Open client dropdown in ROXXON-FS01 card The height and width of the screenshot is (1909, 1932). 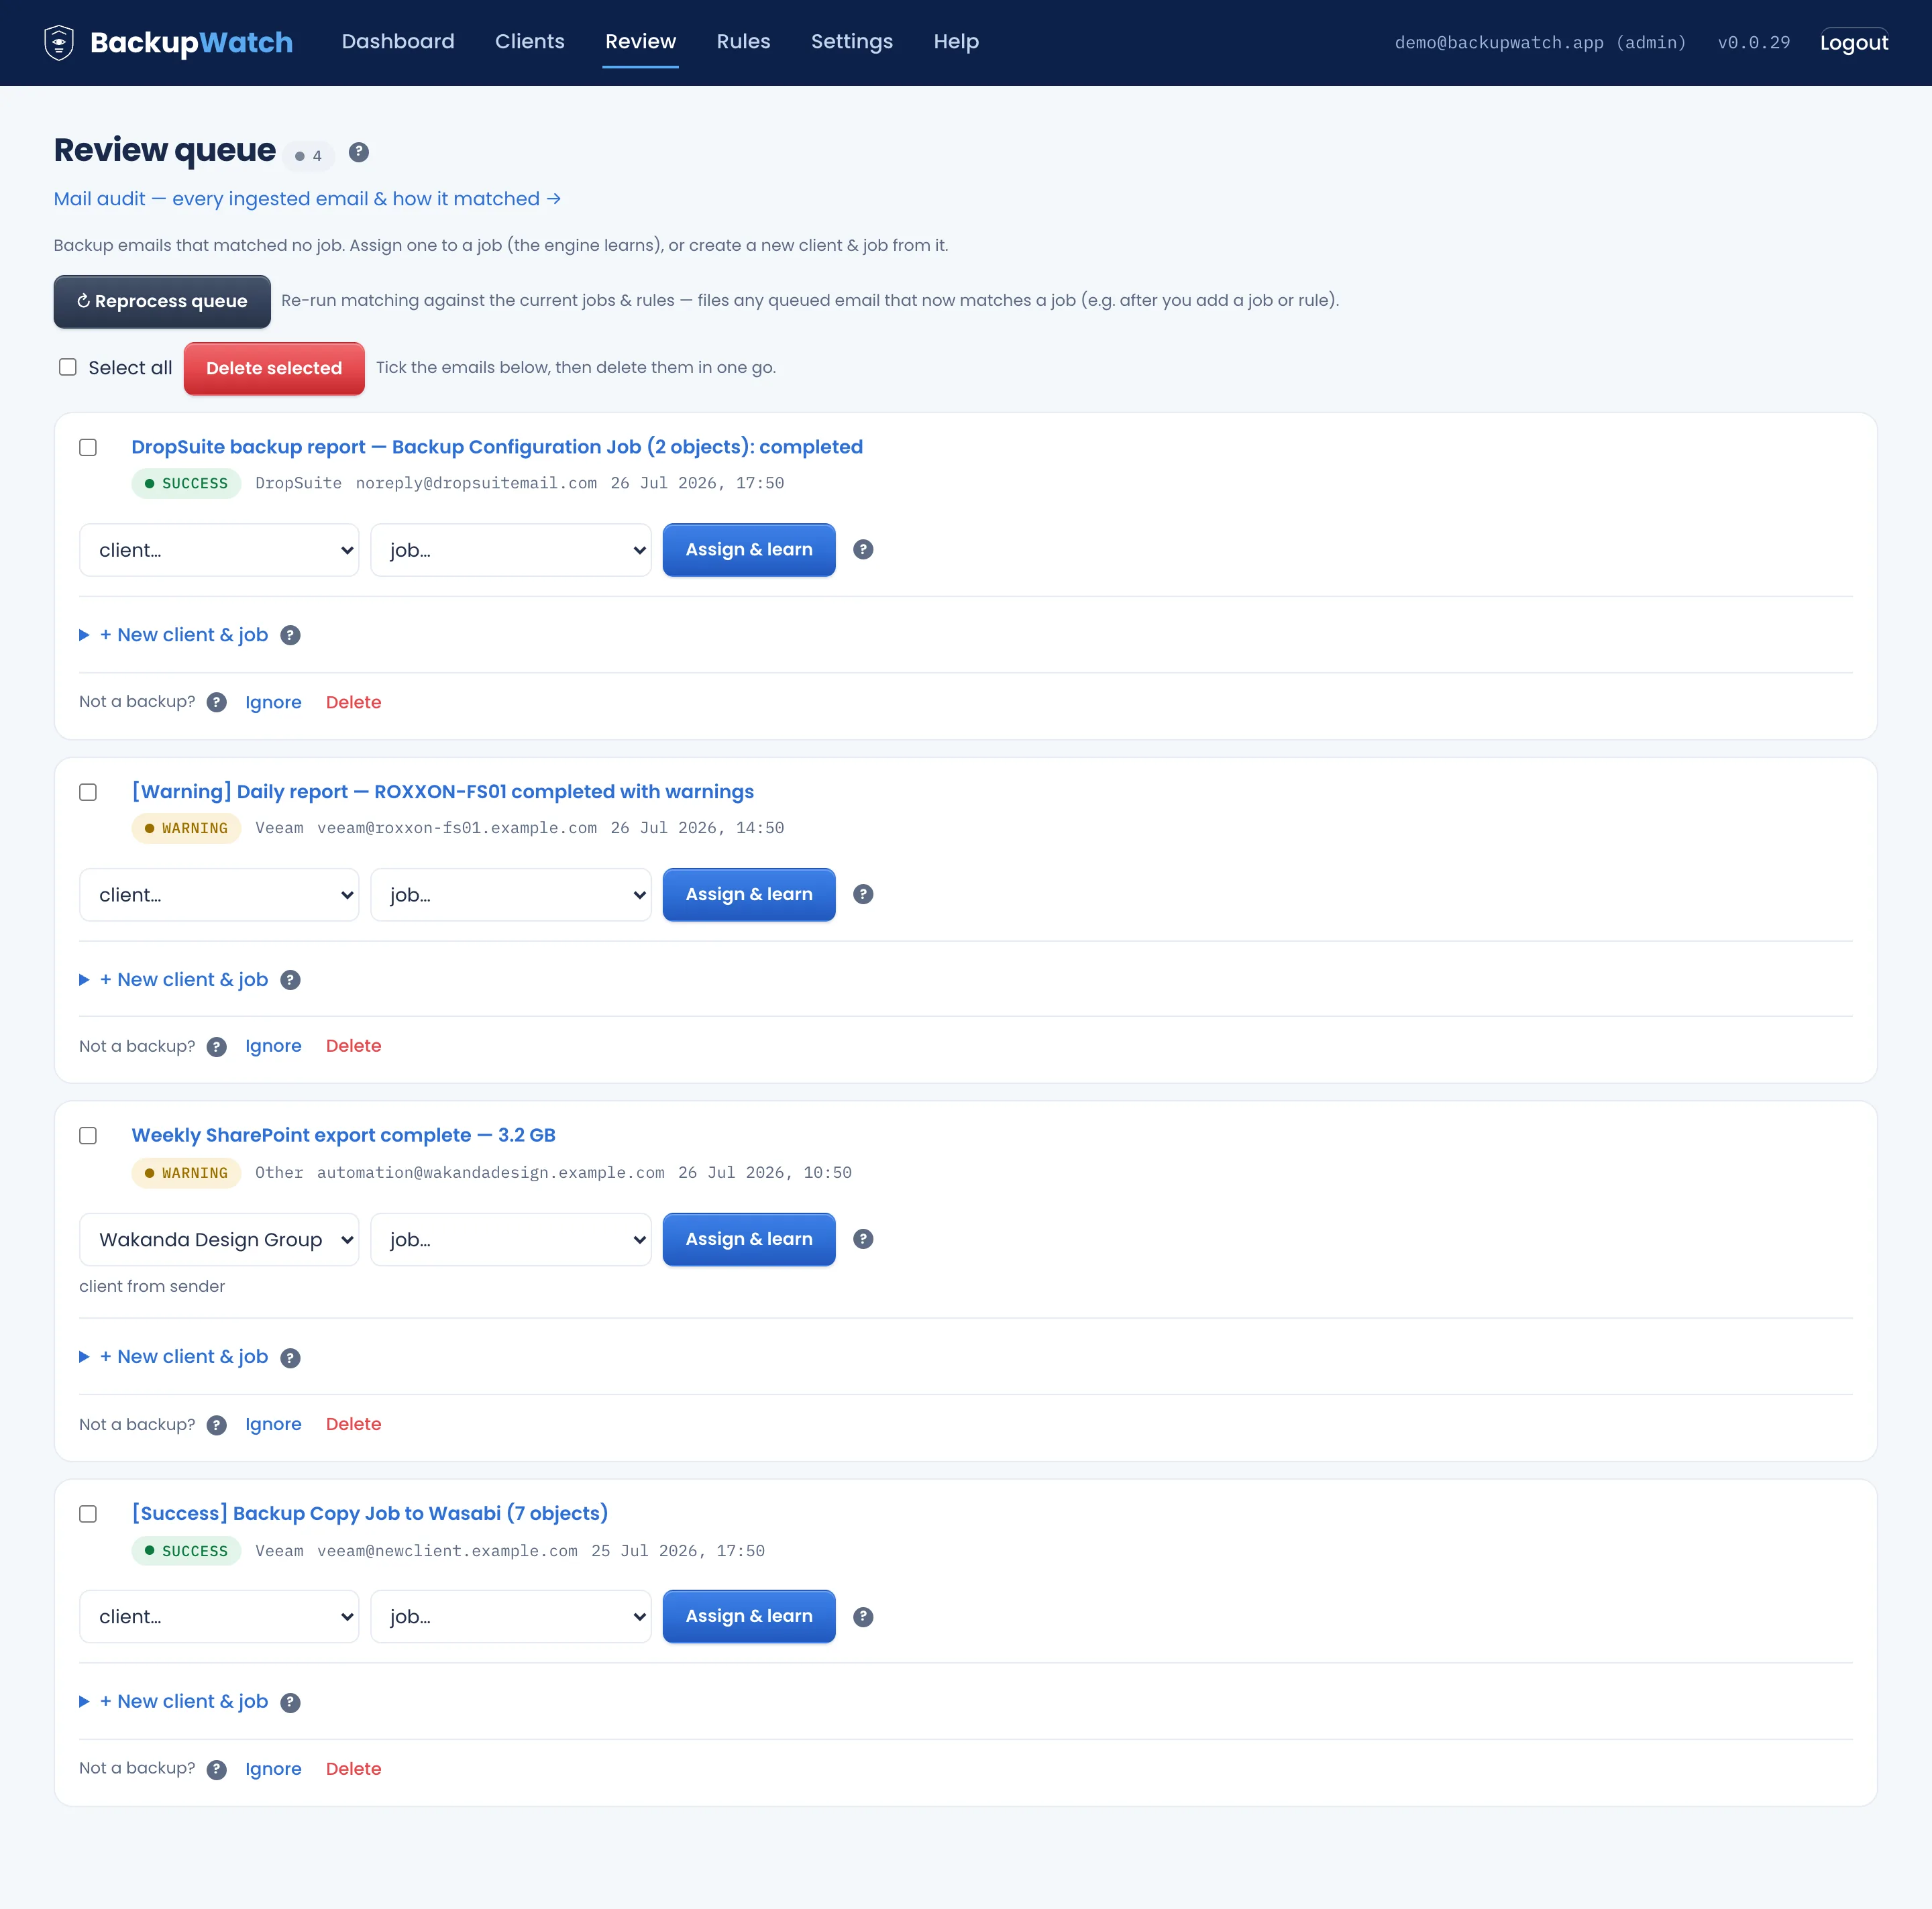click(219, 895)
